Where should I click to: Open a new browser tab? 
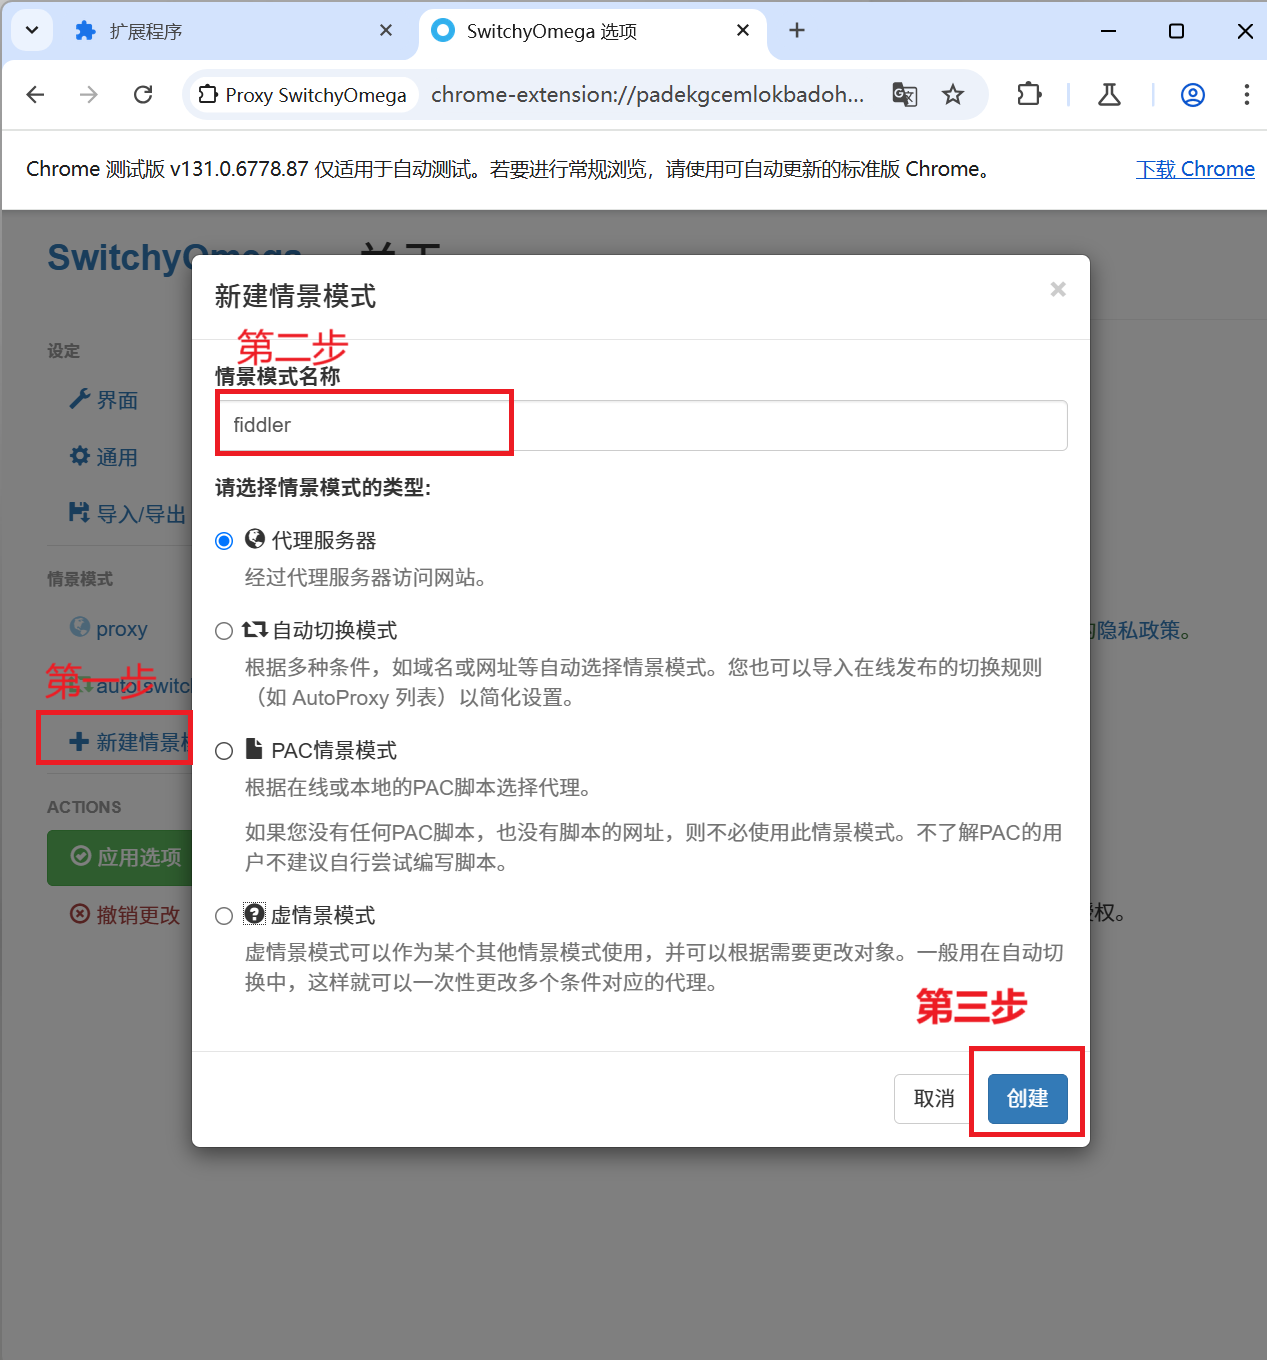[797, 31]
